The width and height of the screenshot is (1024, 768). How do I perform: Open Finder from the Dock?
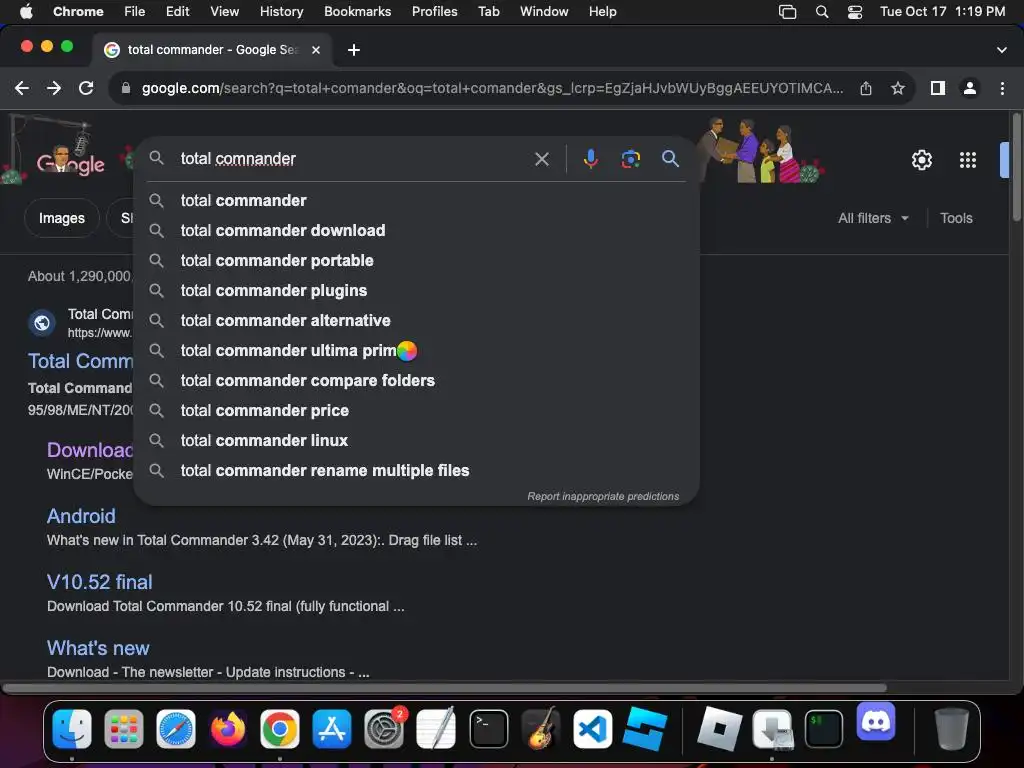tap(72, 729)
